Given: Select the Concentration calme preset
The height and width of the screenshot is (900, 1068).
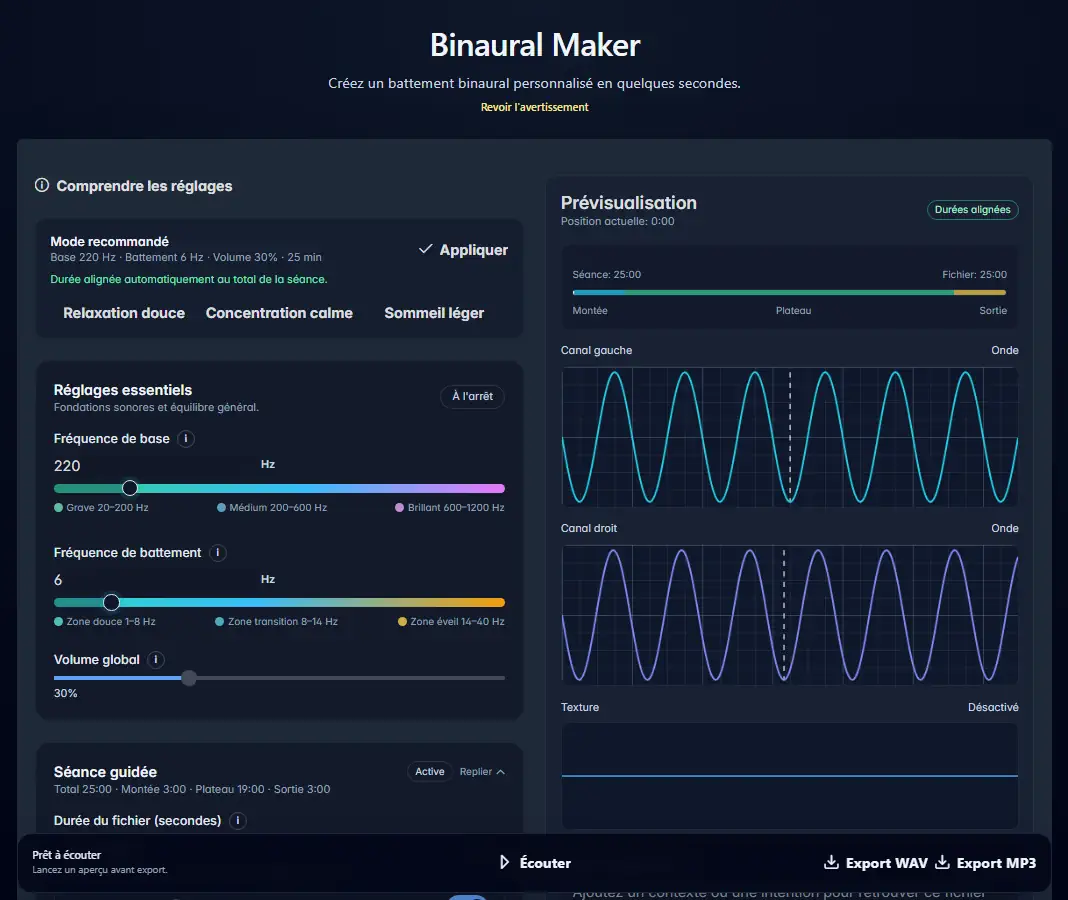Looking at the screenshot, I should click(279, 313).
